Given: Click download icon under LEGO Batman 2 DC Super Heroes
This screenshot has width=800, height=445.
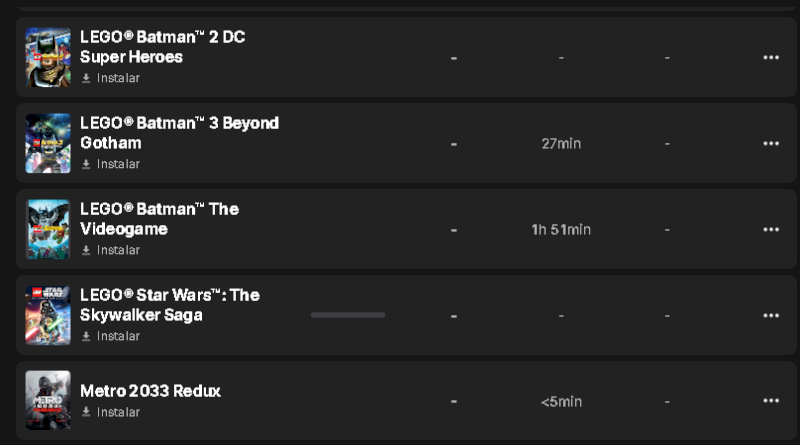Looking at the screenshot, I should click(x=86, y=78).
